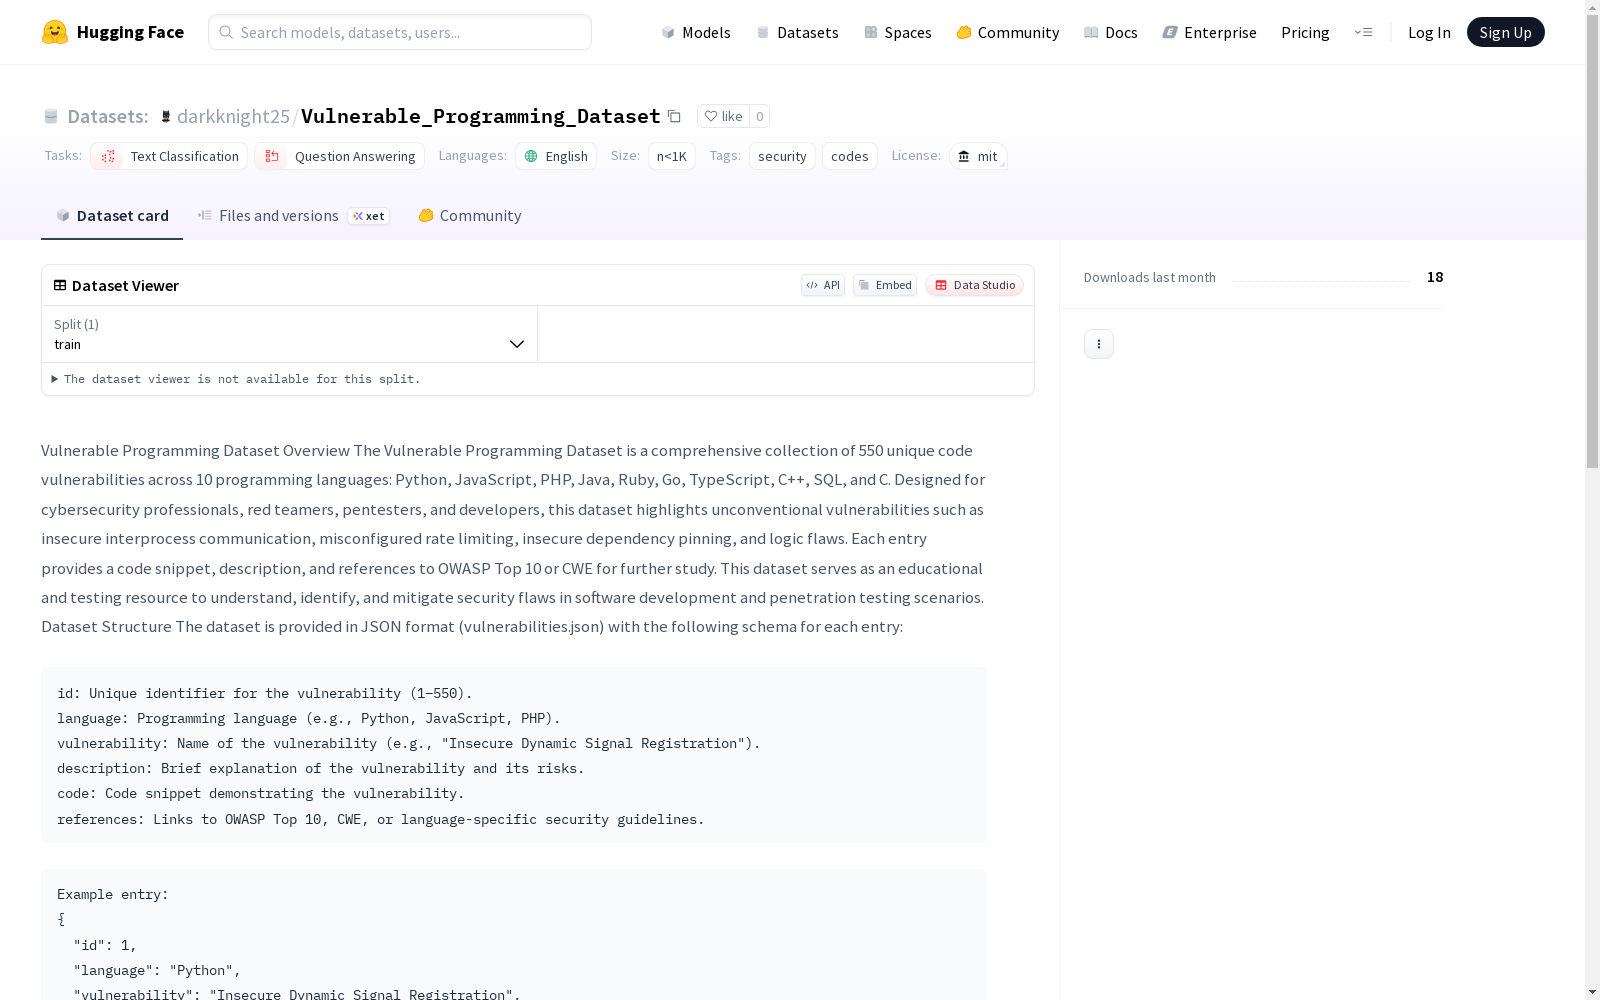The image size is (1600, 1000).
Task: Click the line starting "description: Brief explanation"
Action: [321, 768]
